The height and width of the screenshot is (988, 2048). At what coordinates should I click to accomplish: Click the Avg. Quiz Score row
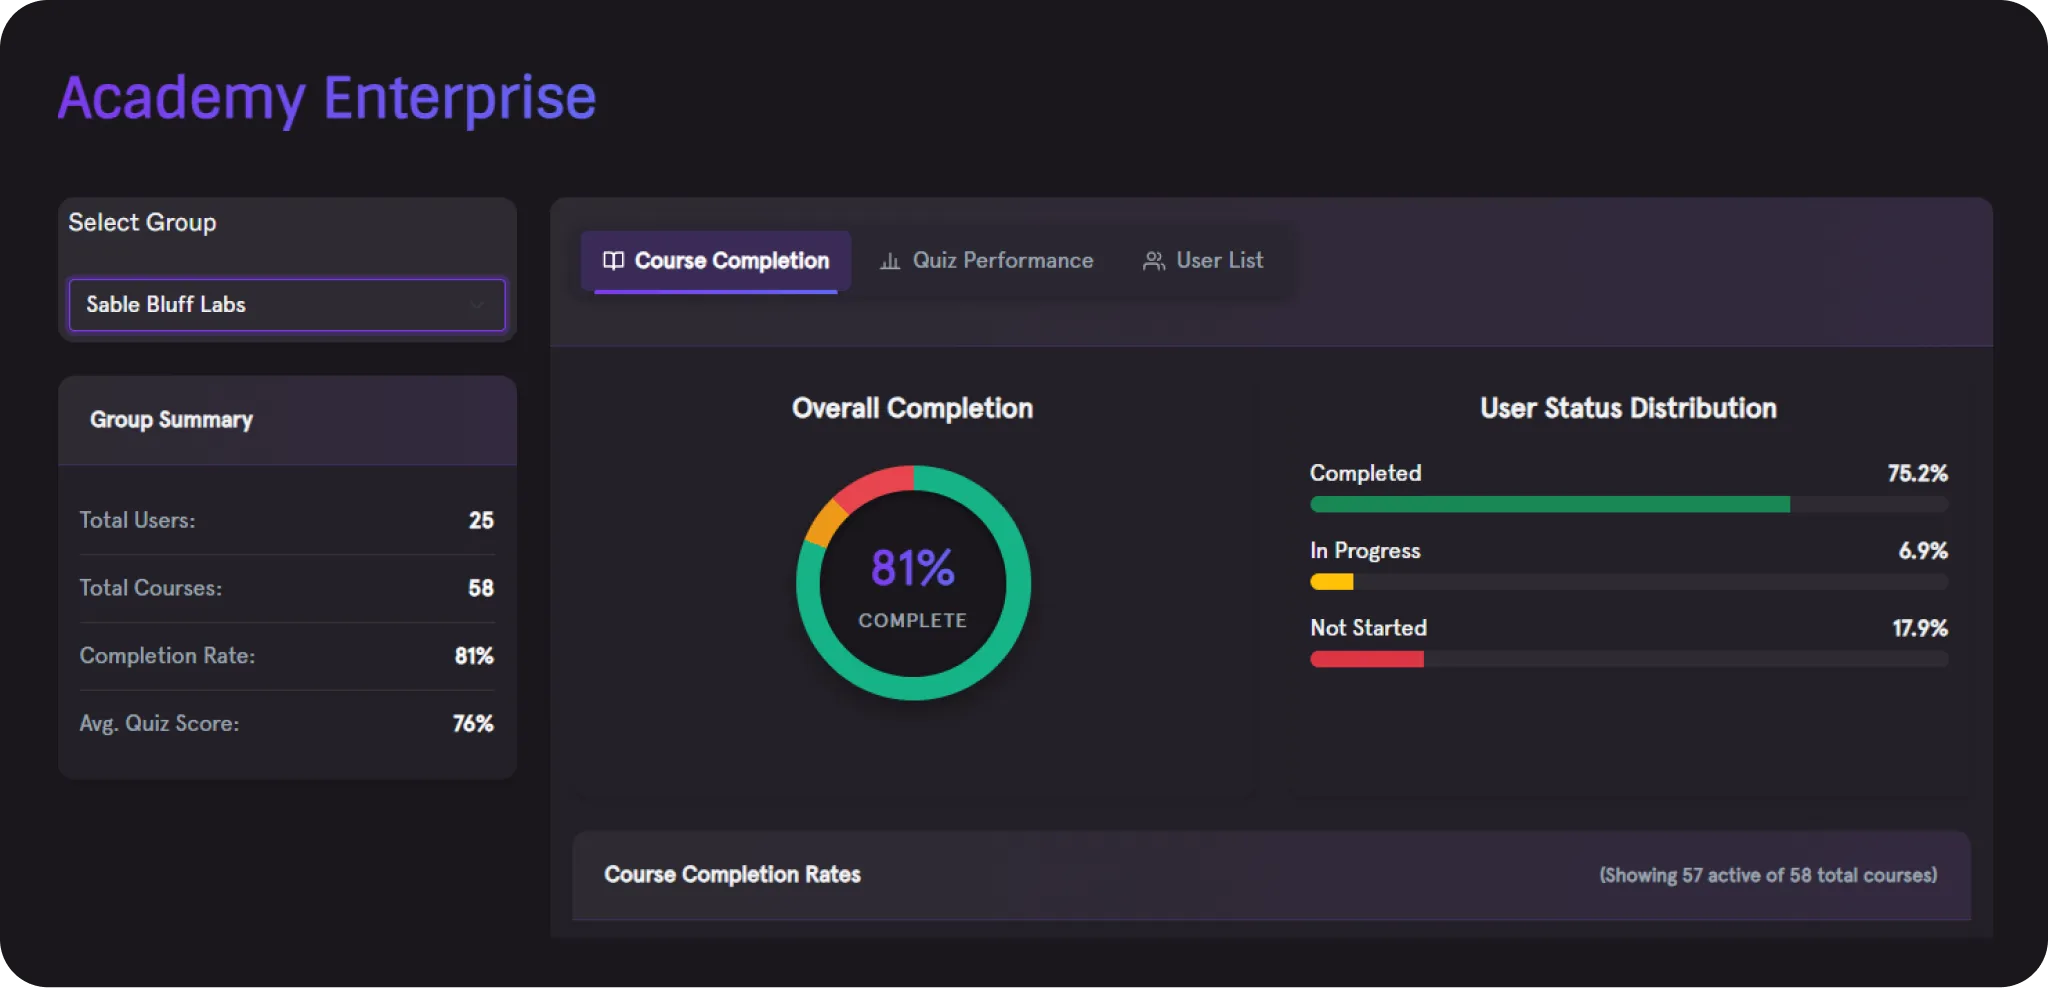(x=286, y=724)
